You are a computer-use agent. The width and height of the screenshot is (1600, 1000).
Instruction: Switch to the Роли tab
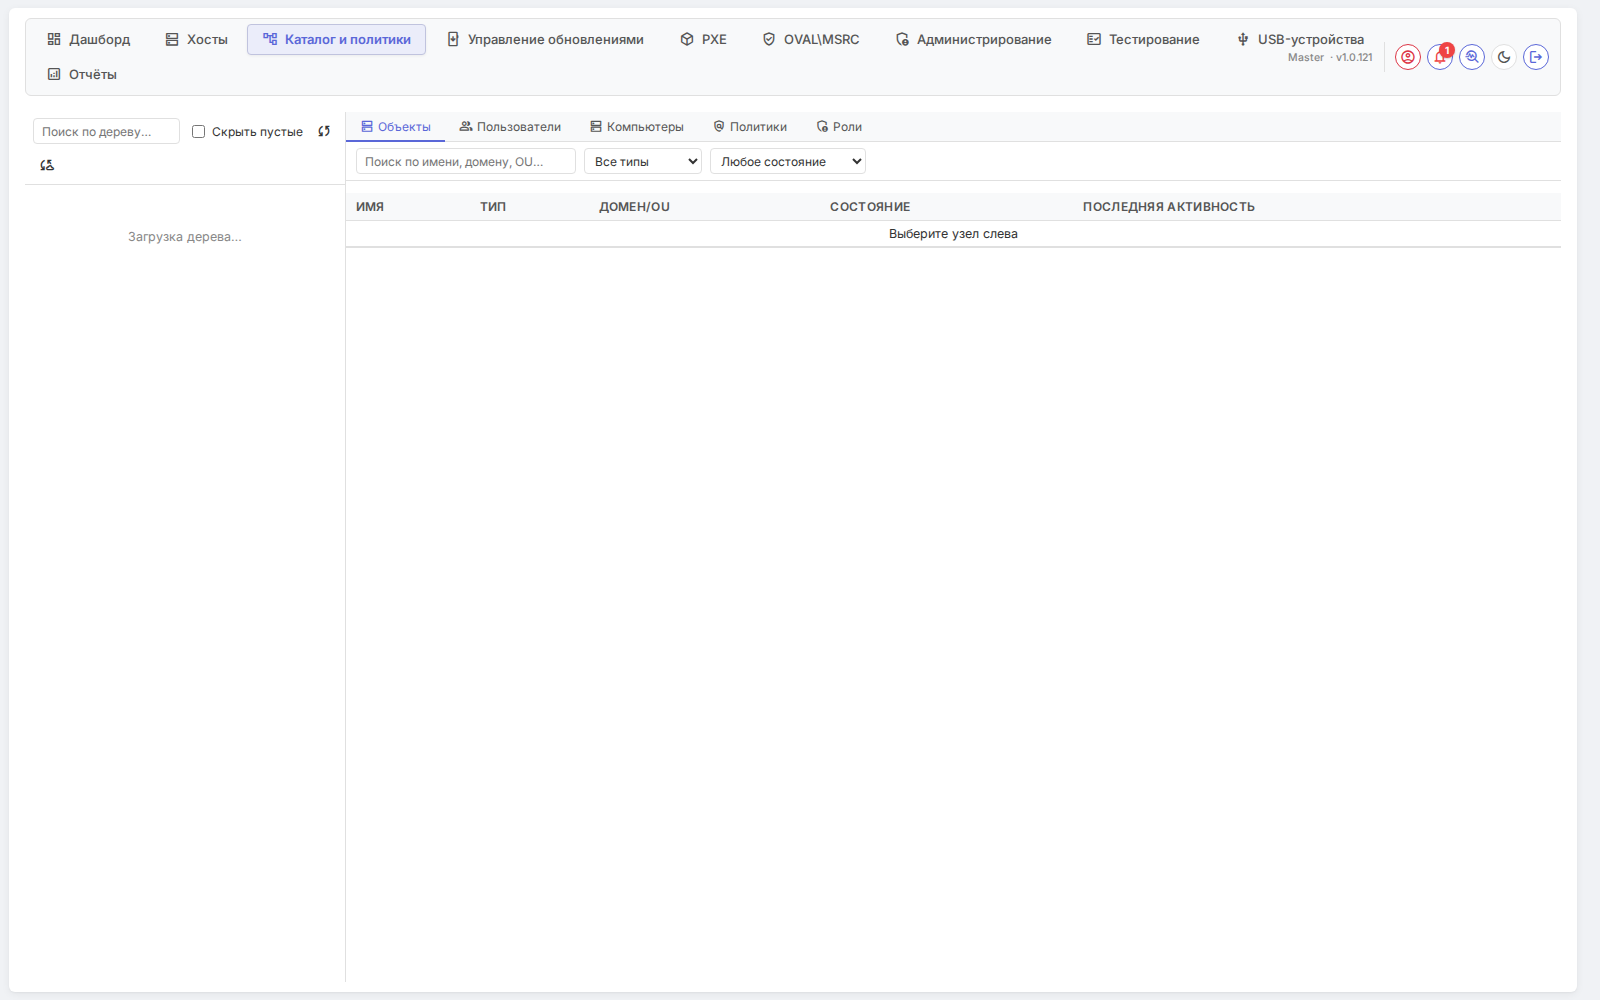coord(839,127)
